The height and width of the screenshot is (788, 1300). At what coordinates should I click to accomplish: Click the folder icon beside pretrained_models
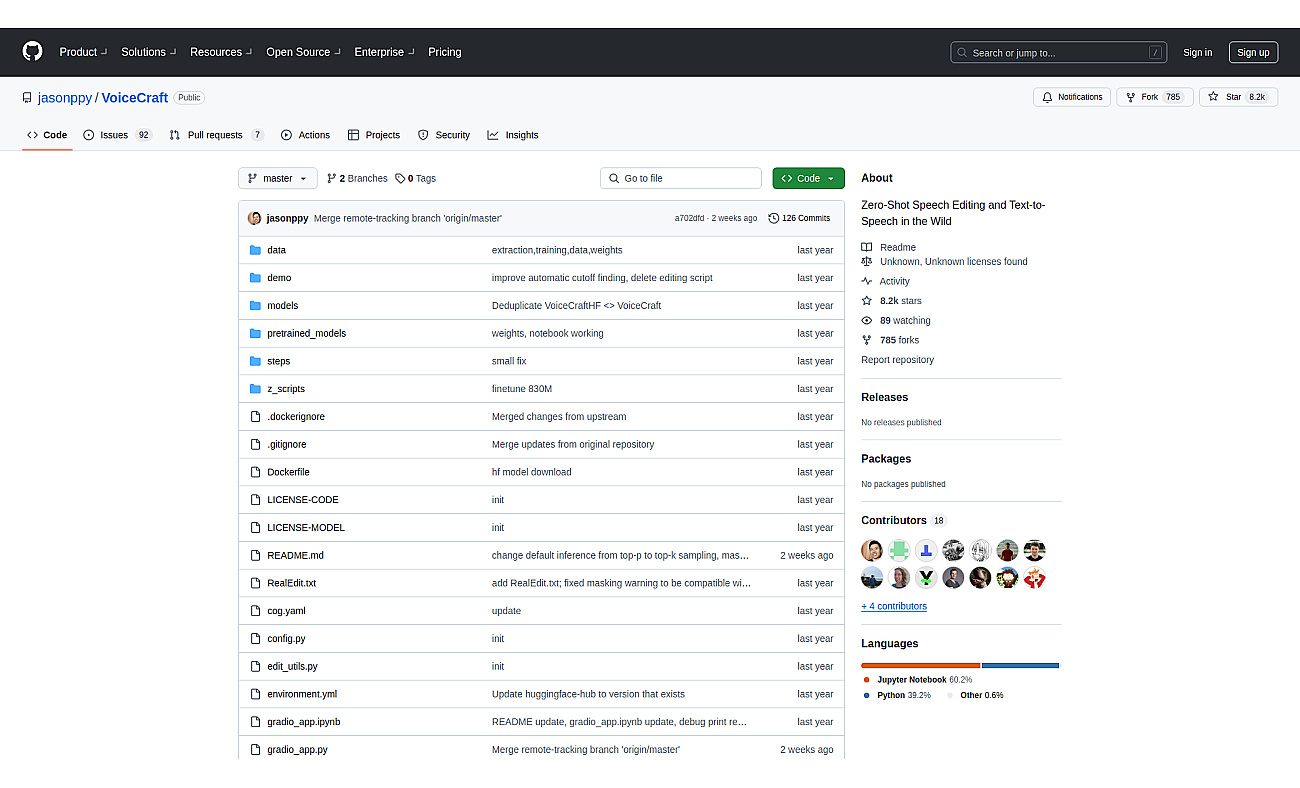255,333
